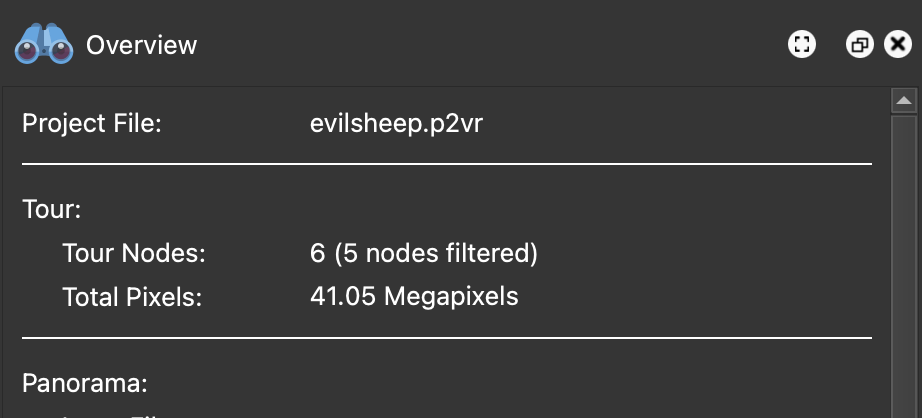
Task: Click the Panorama section heading
Action: click(x=85, y=383)
